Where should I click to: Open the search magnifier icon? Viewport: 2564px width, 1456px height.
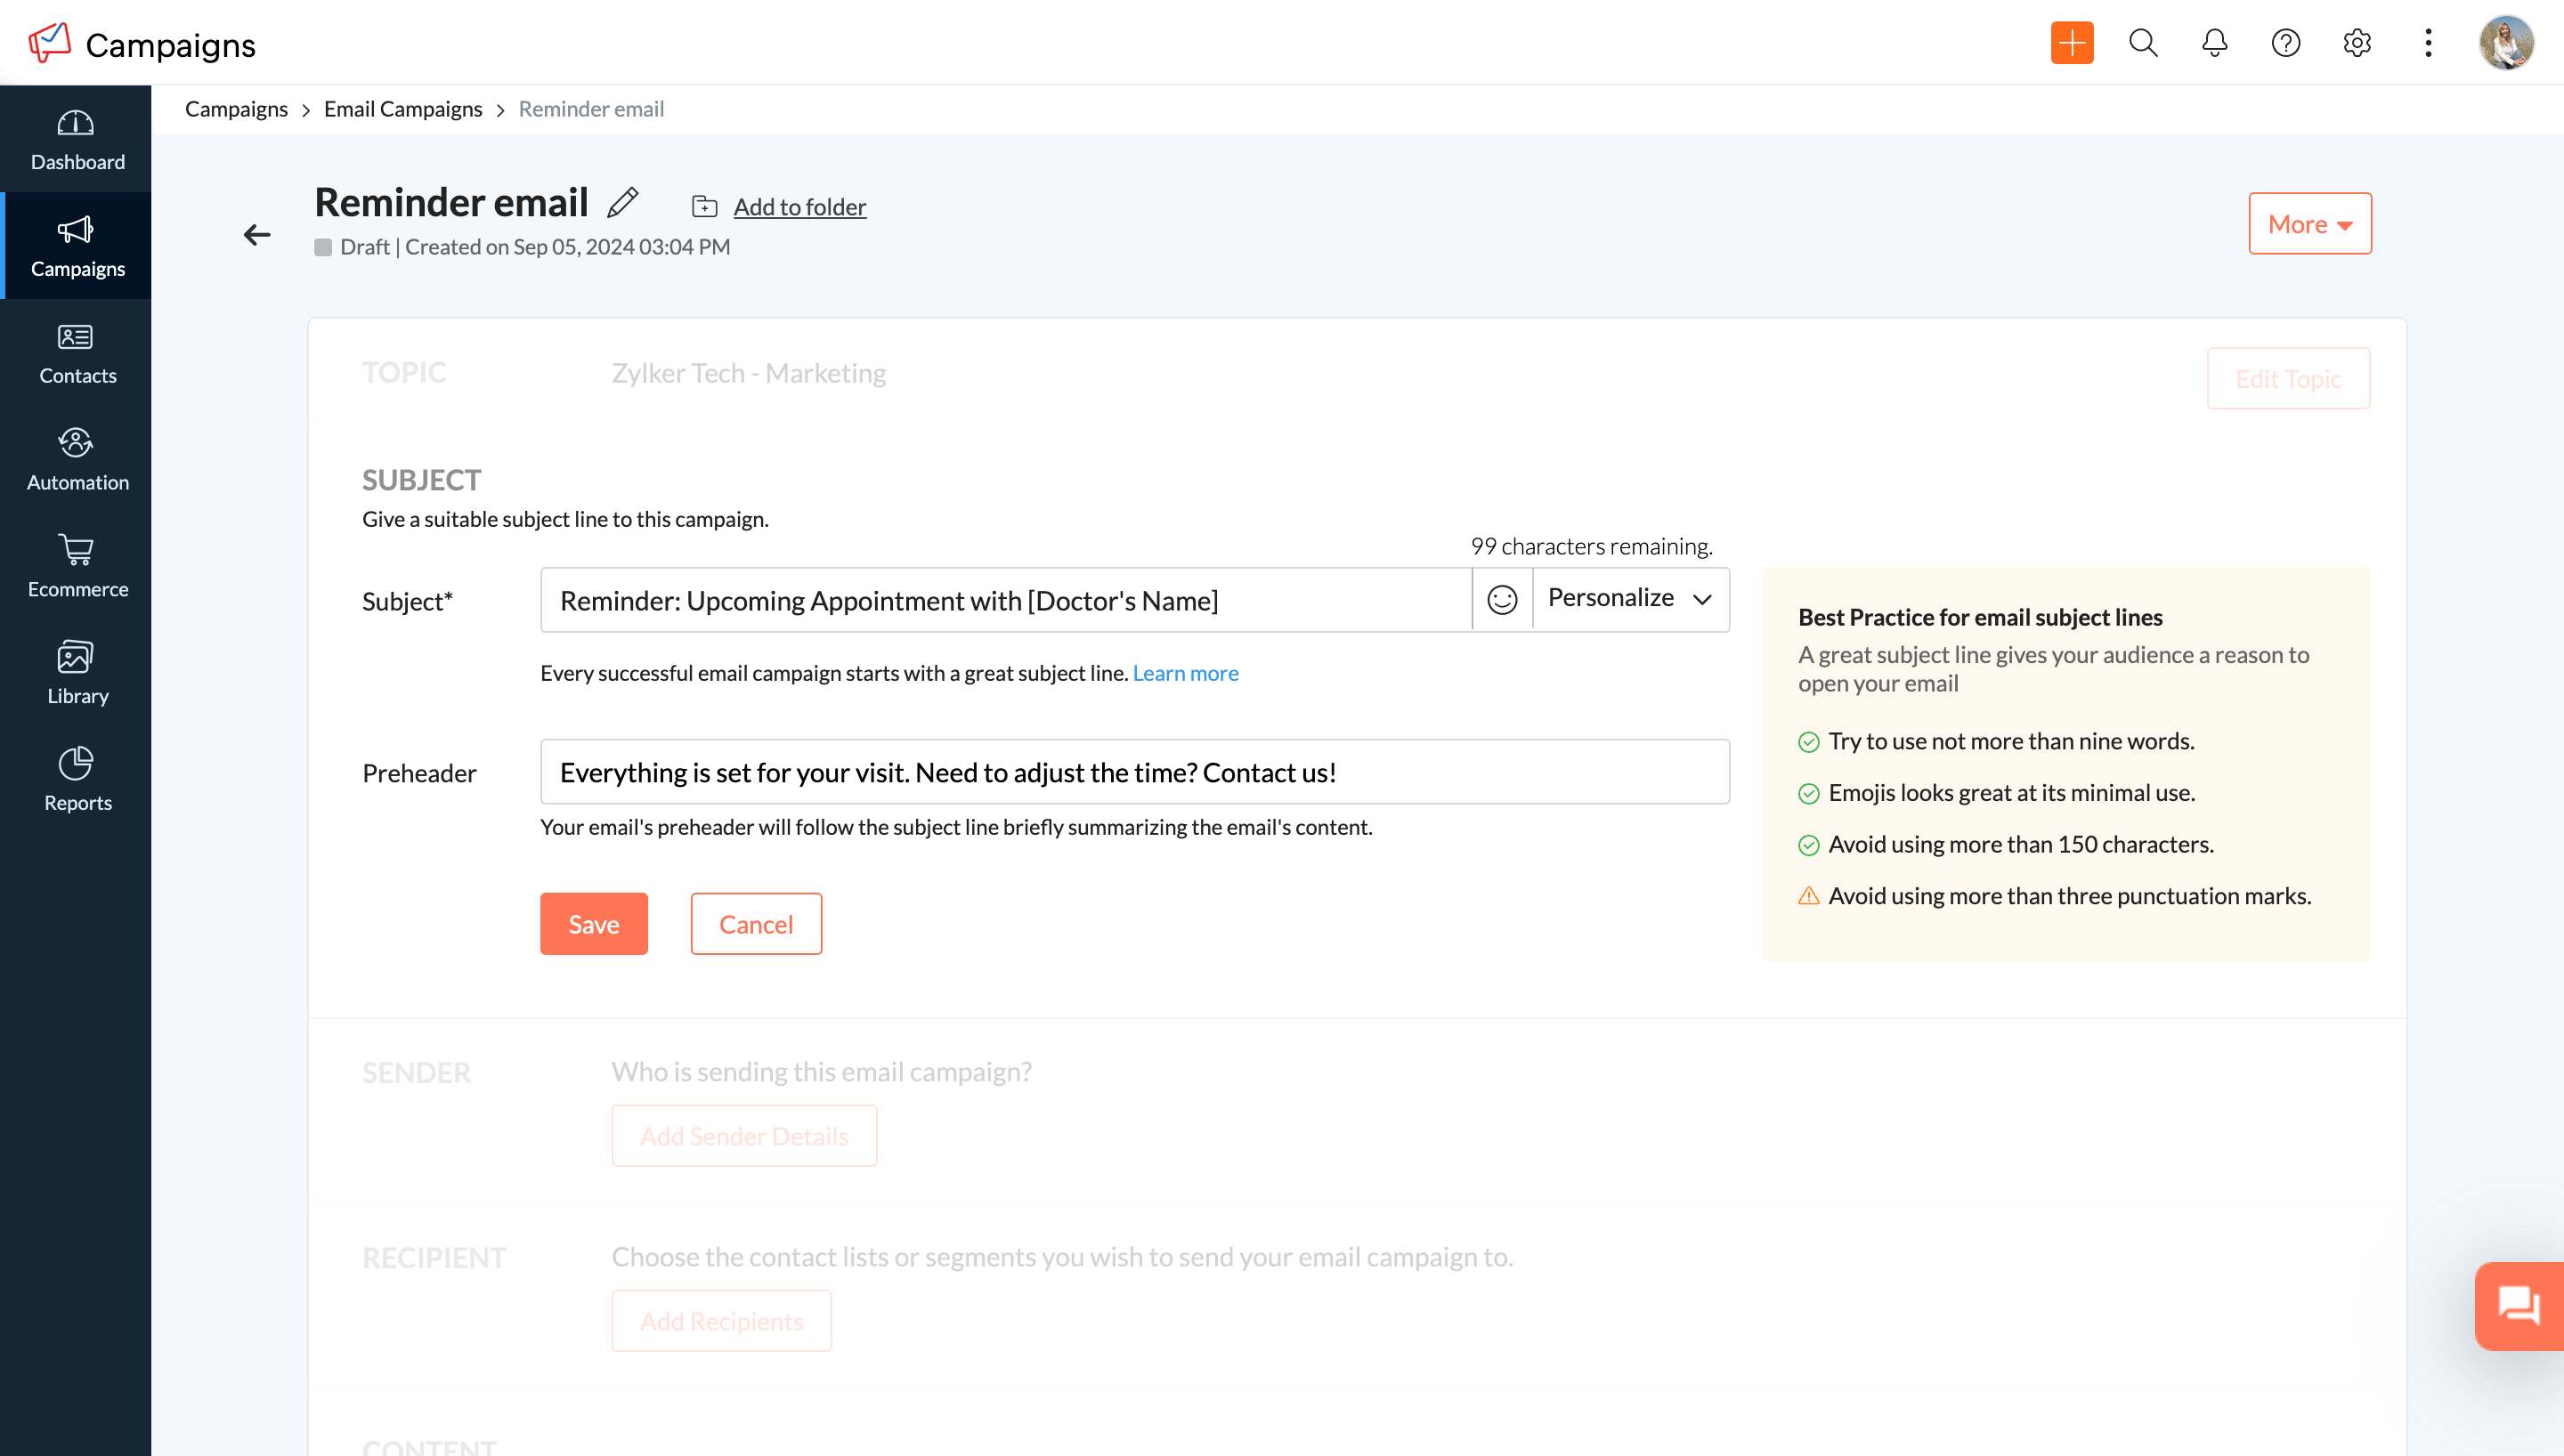point(2143,43)
